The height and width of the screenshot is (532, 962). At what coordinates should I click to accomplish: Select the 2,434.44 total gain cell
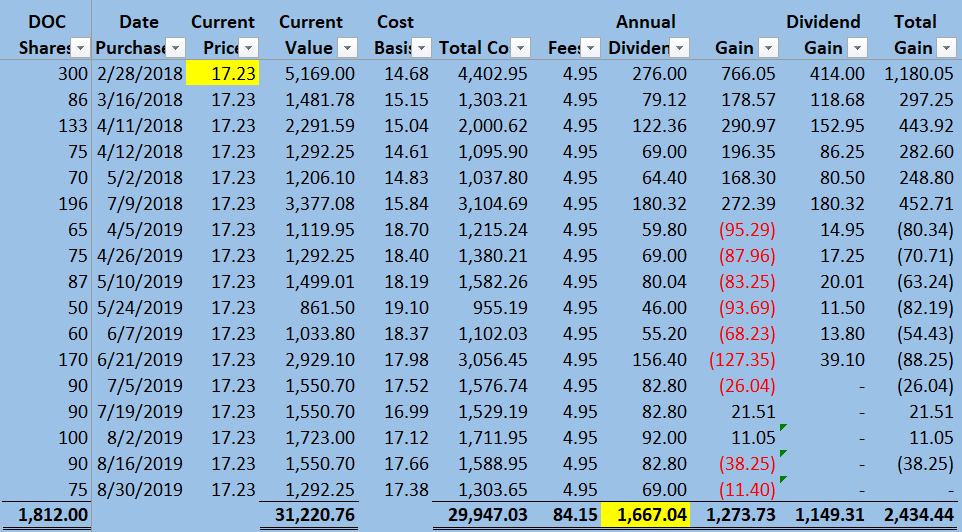(915, 514)
